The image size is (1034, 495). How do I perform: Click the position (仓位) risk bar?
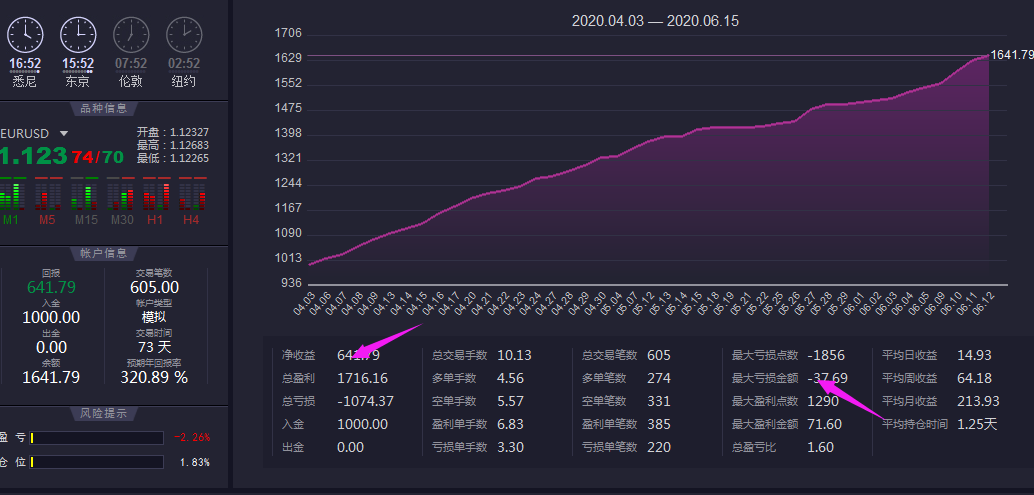tap(97, 462)
